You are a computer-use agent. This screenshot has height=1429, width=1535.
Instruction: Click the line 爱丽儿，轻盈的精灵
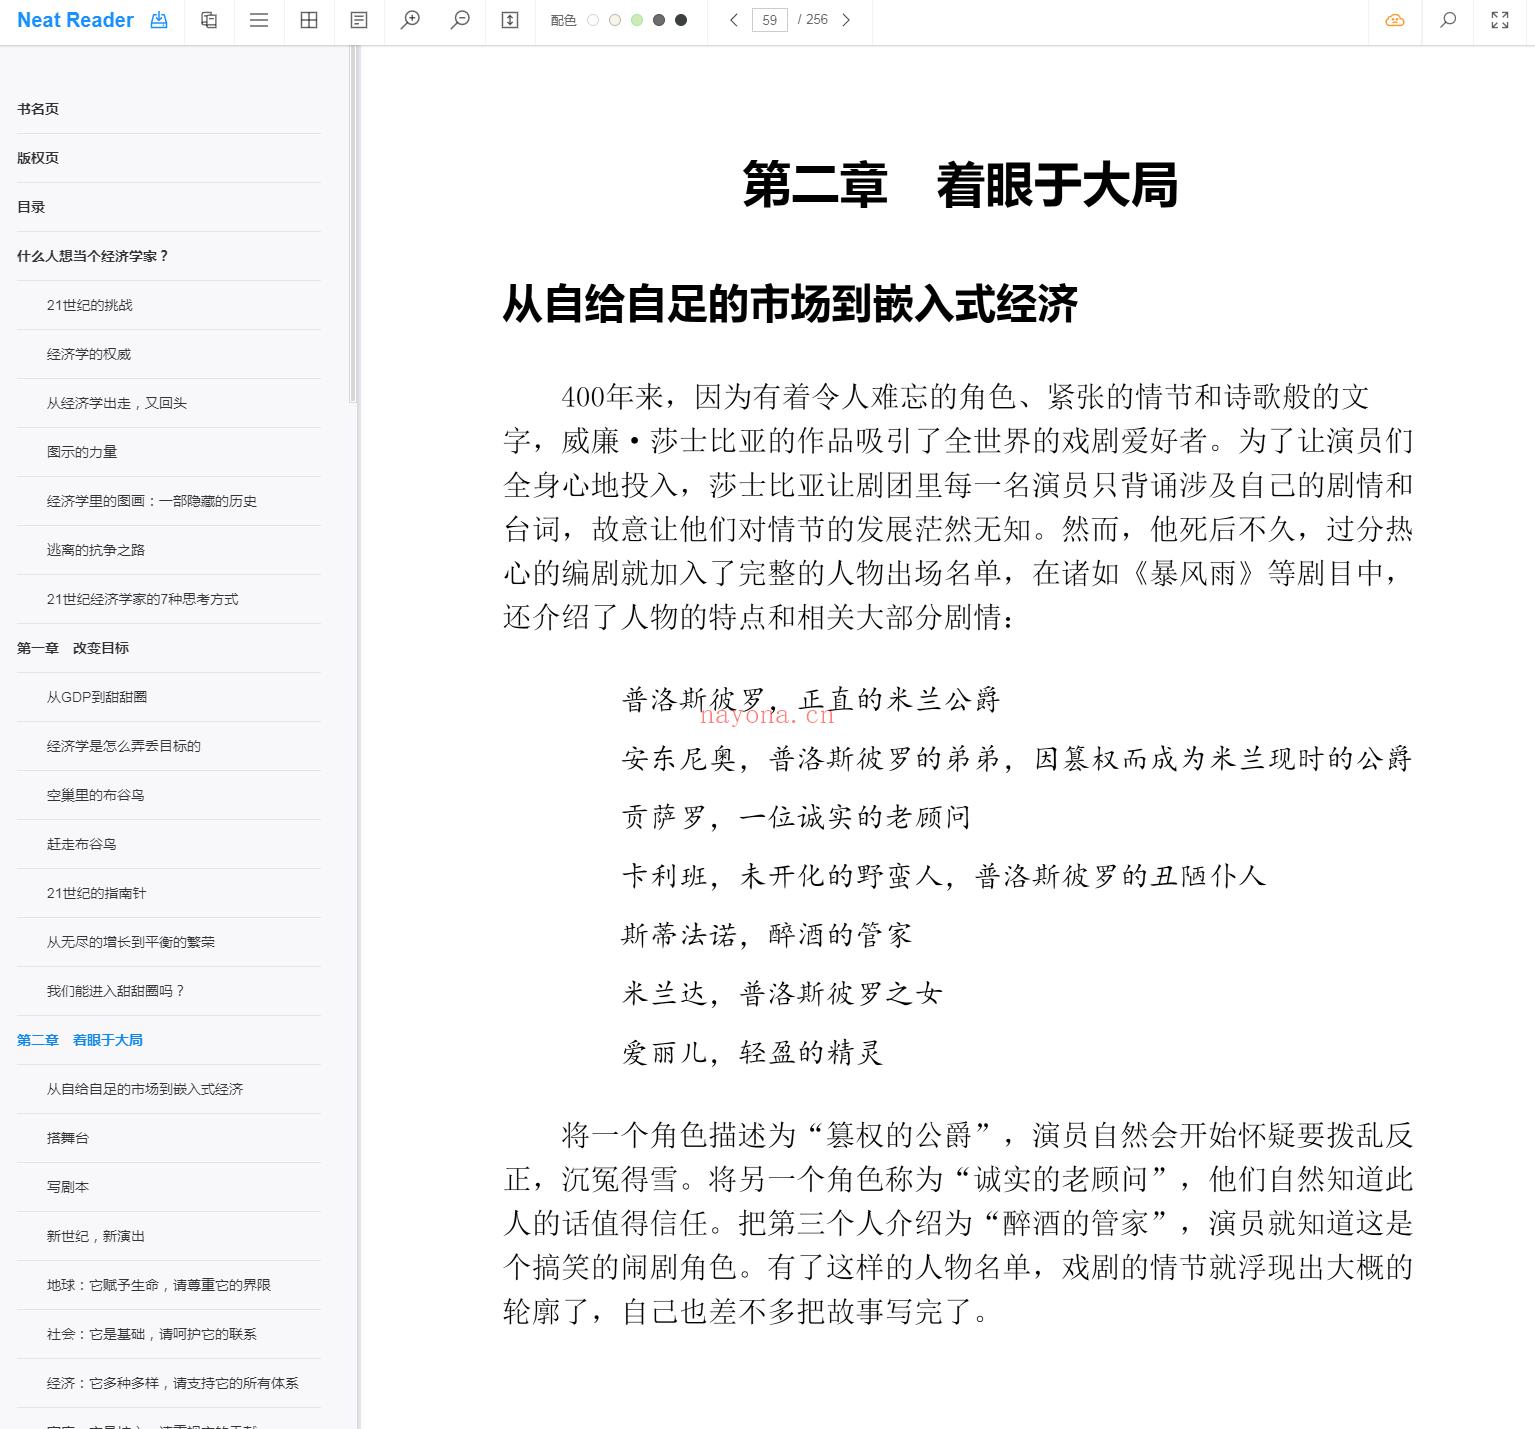(752, 1052)
